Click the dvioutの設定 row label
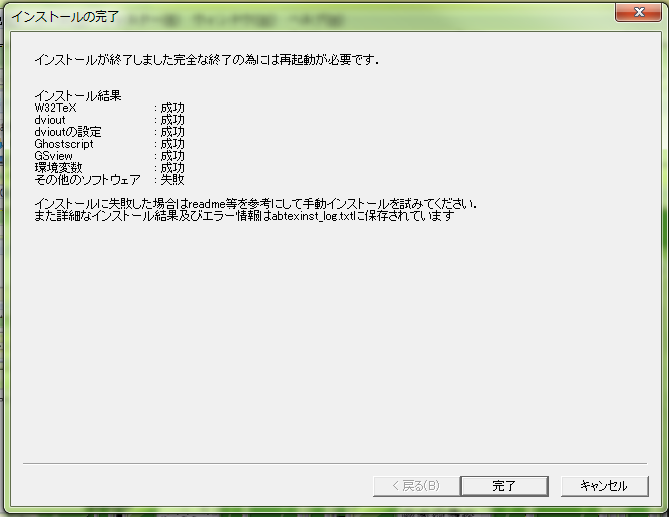Image resolution: width=669 pixels, height=517 pixels. tap(68, 132)
